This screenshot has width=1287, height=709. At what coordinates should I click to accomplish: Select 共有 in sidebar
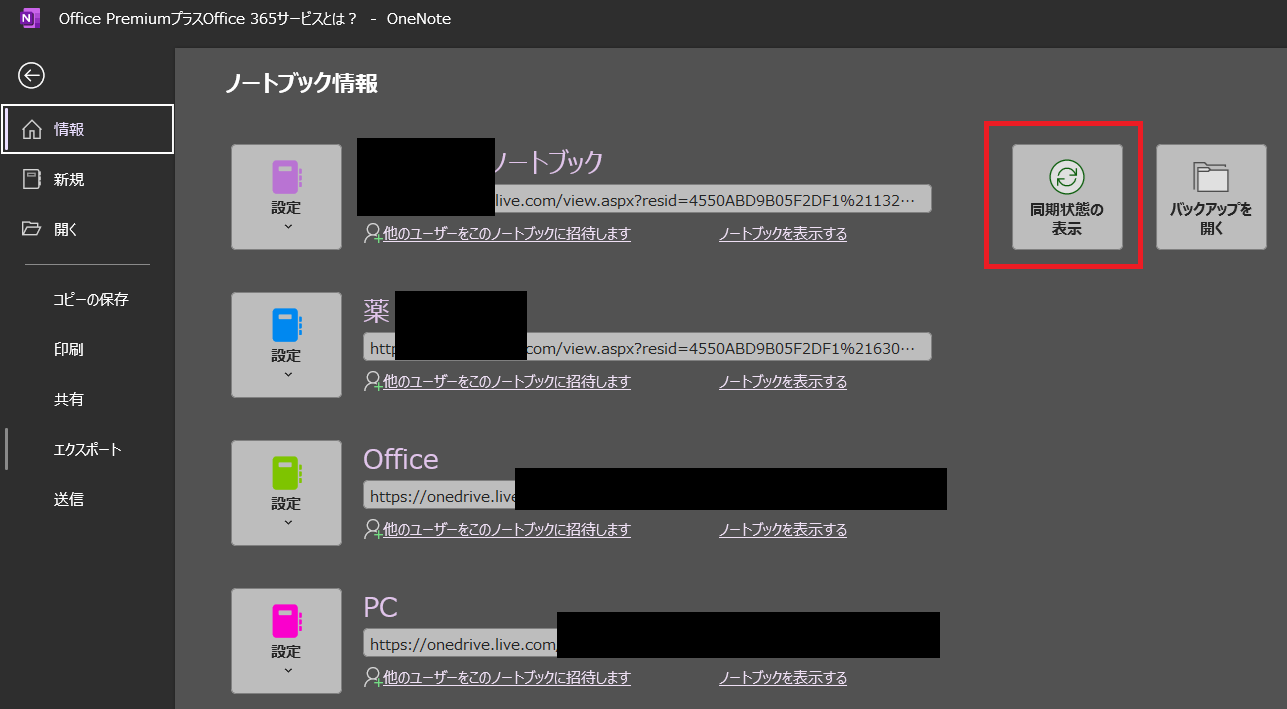tap(69, 399)
